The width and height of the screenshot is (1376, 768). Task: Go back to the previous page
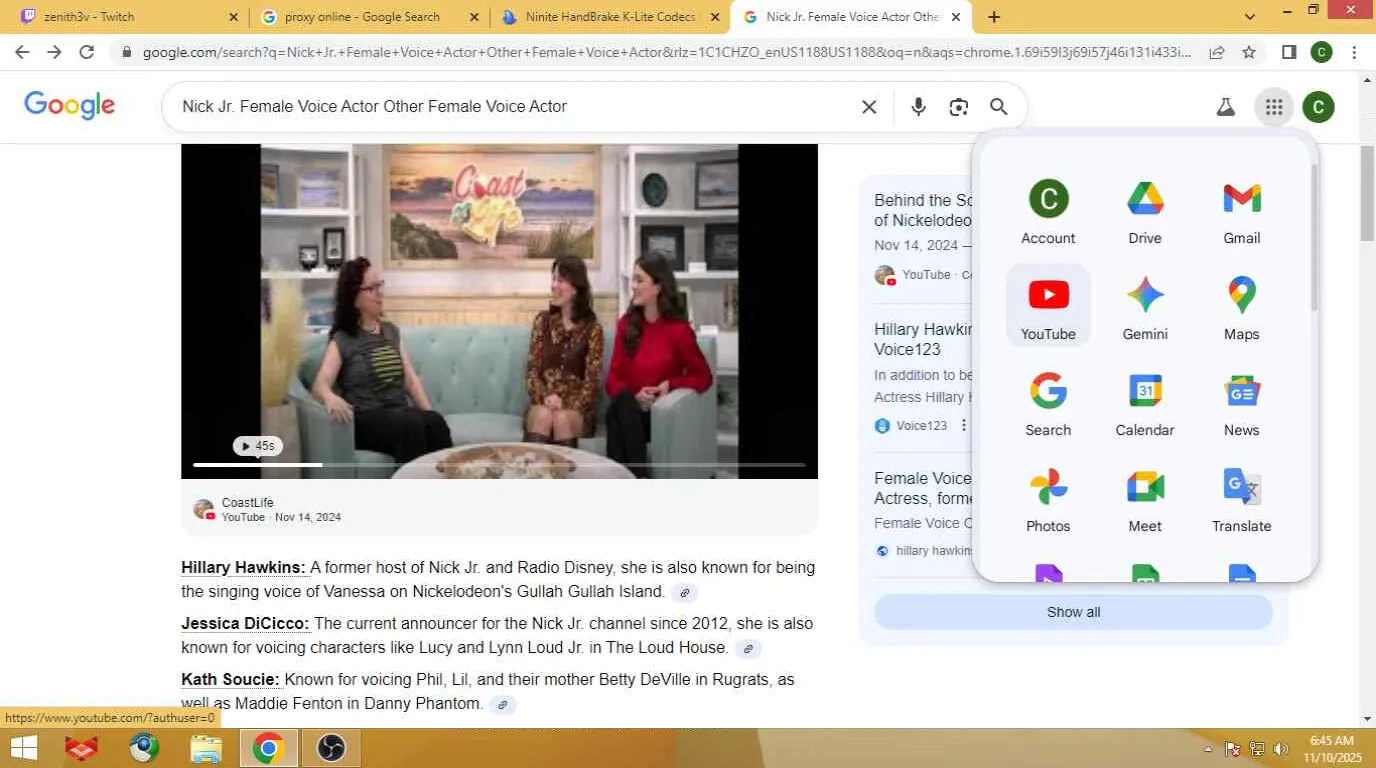coord(22,52)
